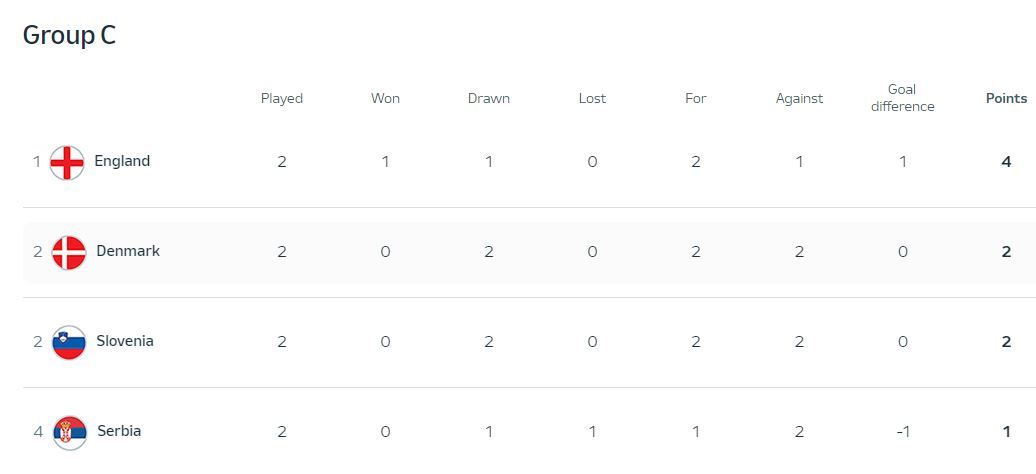1036x474 pixels.
Task: Click the Lost column header
Action: click(592, 98)
